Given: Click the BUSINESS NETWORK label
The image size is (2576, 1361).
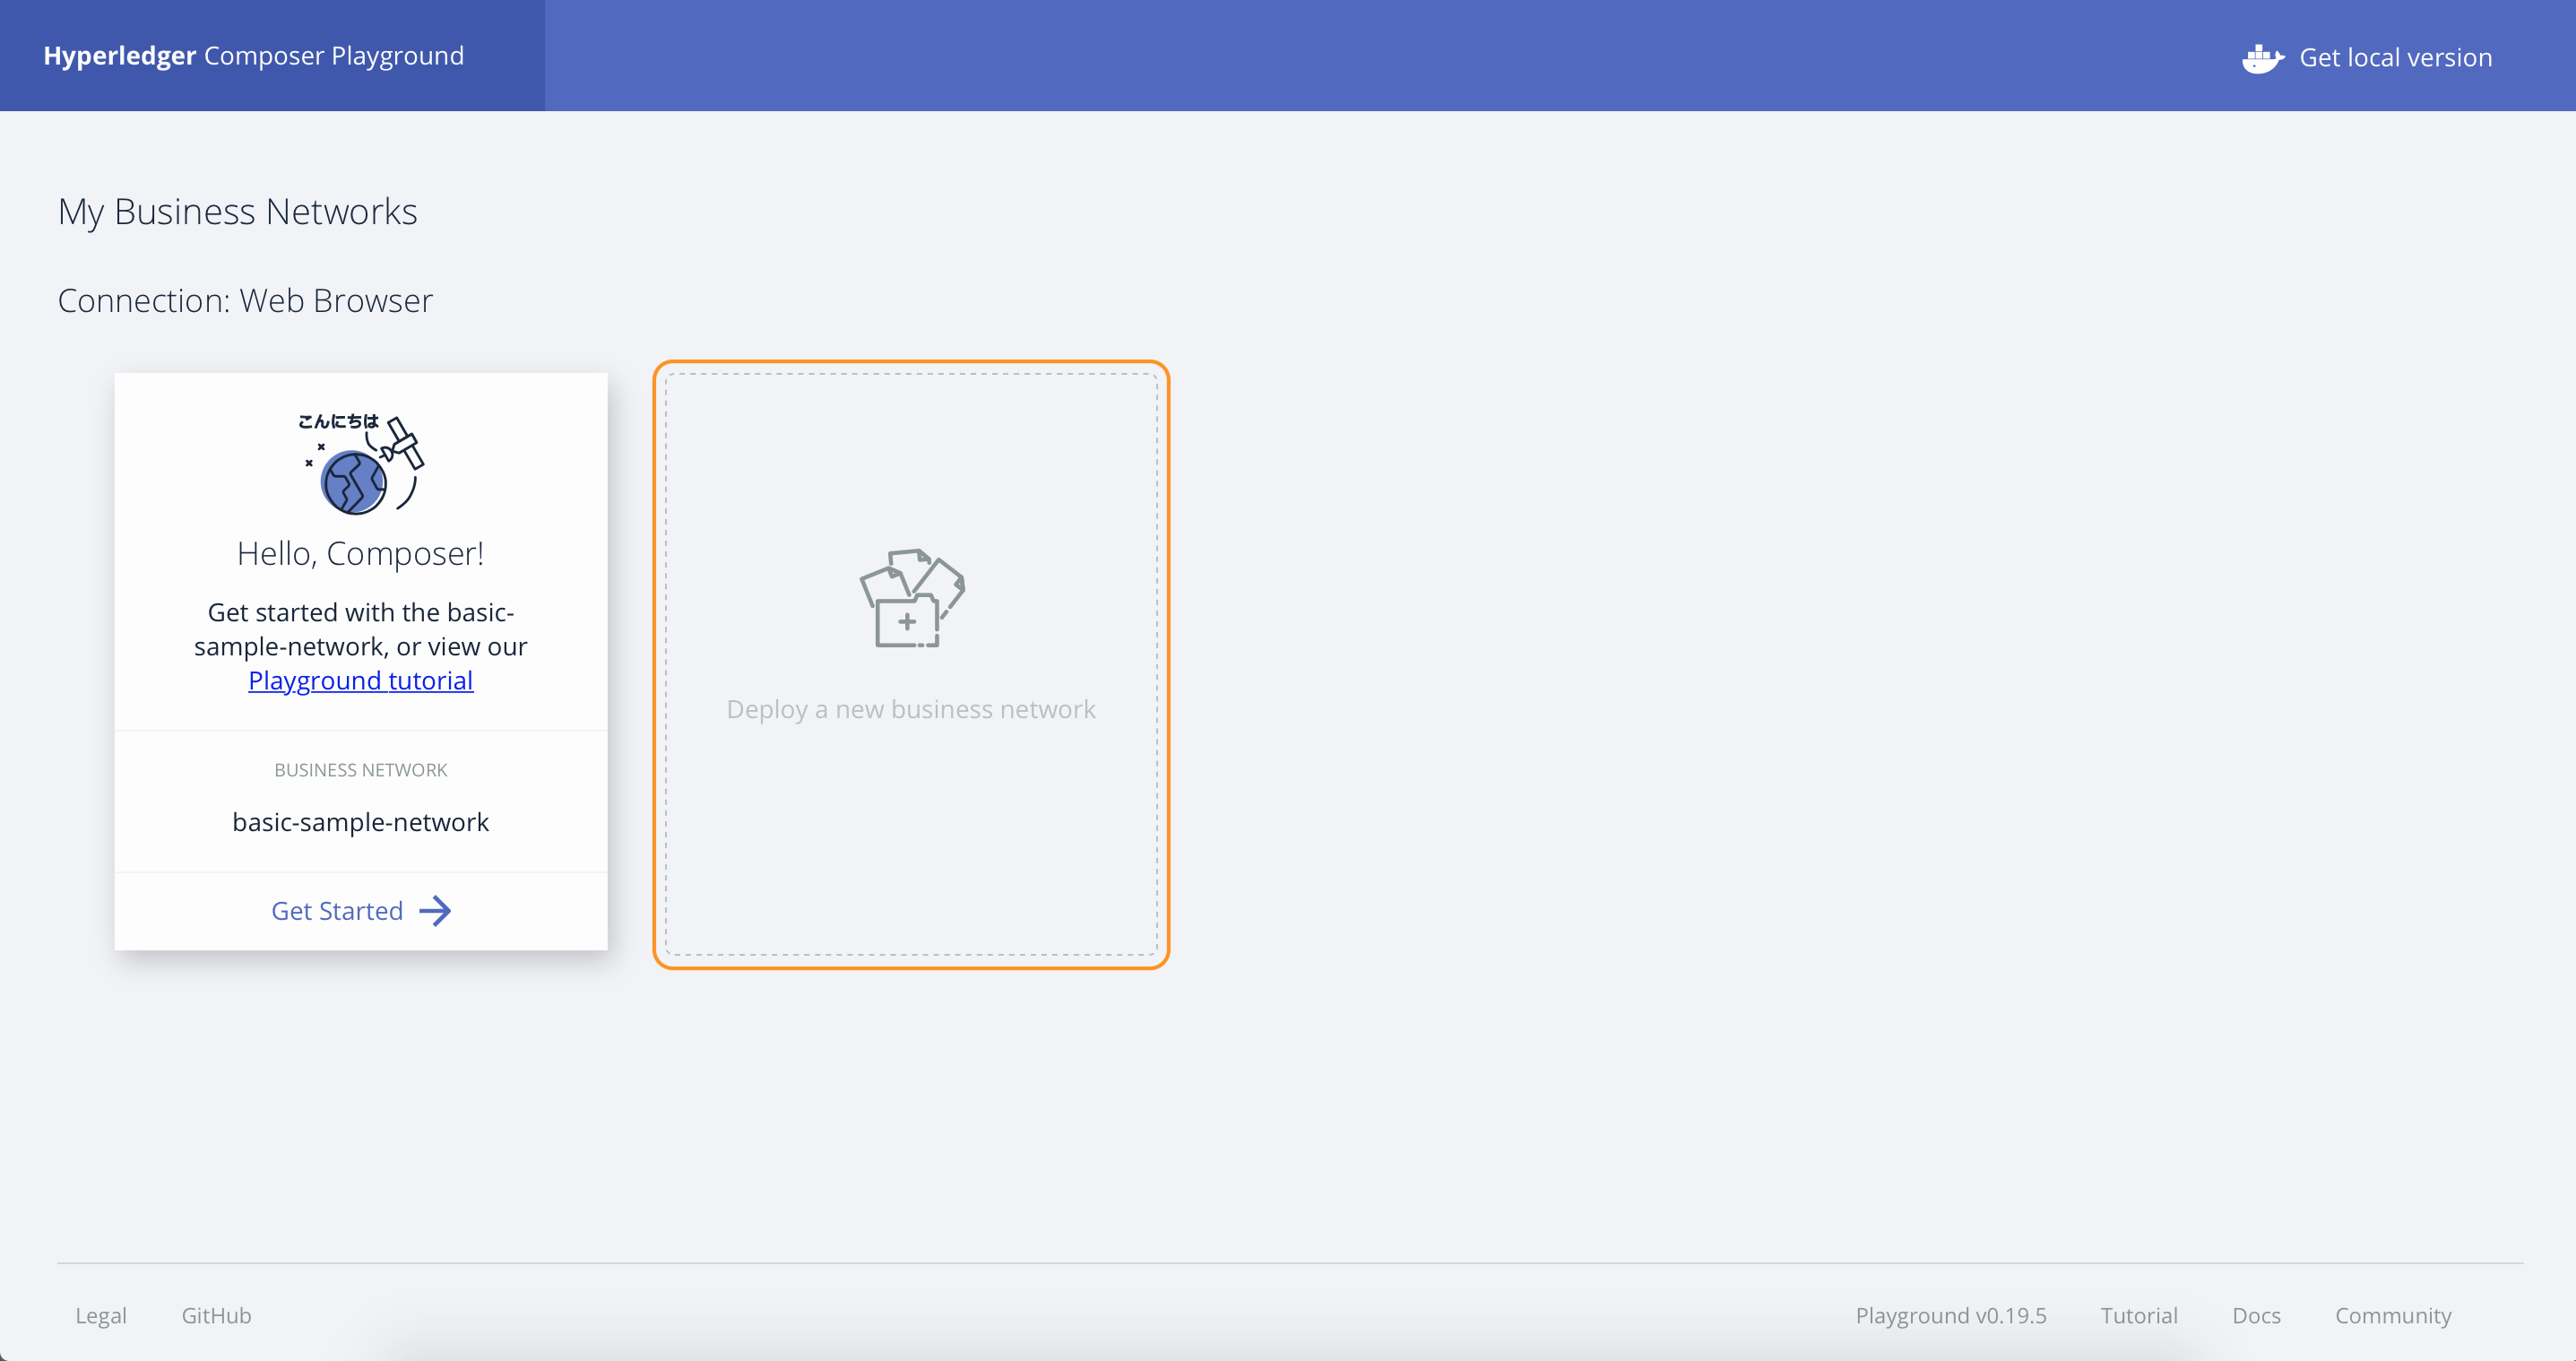Looking at the screenshot, I should tap(360, 770).
